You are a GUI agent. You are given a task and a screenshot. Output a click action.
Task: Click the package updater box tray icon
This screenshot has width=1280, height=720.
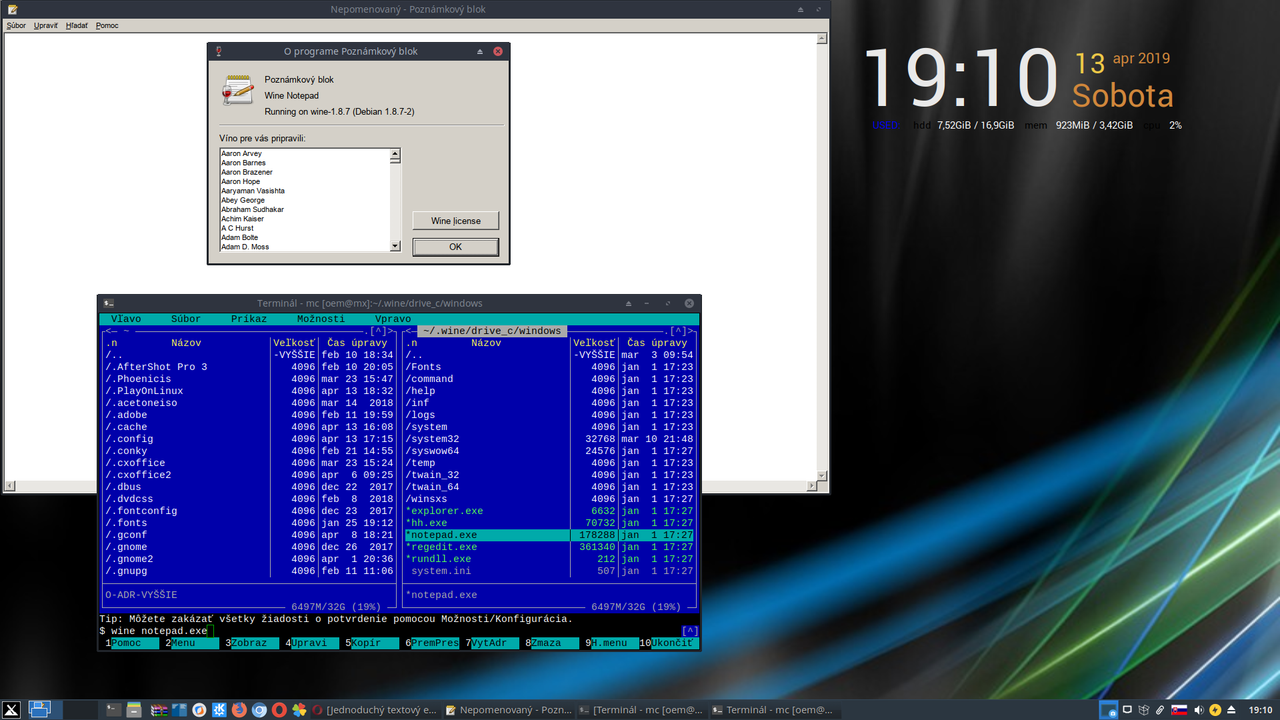click(x=1144, y=710)
